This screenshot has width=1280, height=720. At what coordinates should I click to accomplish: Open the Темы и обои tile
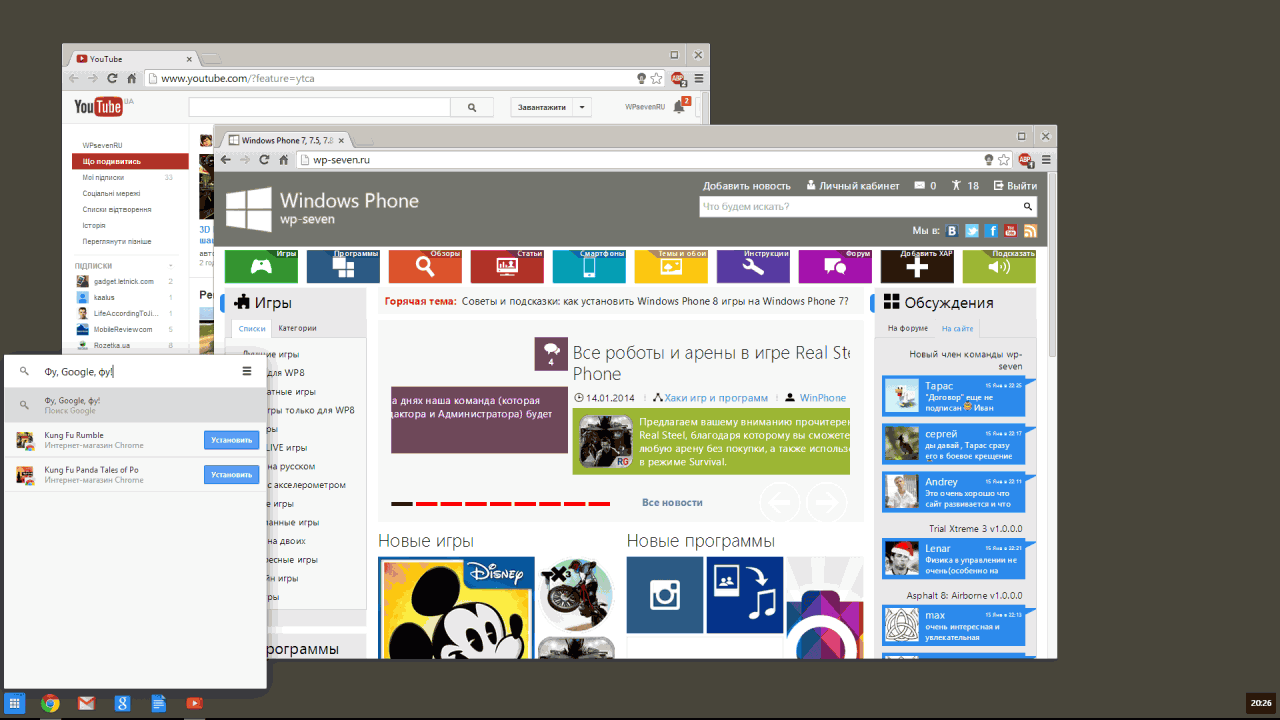coord(671,266)
